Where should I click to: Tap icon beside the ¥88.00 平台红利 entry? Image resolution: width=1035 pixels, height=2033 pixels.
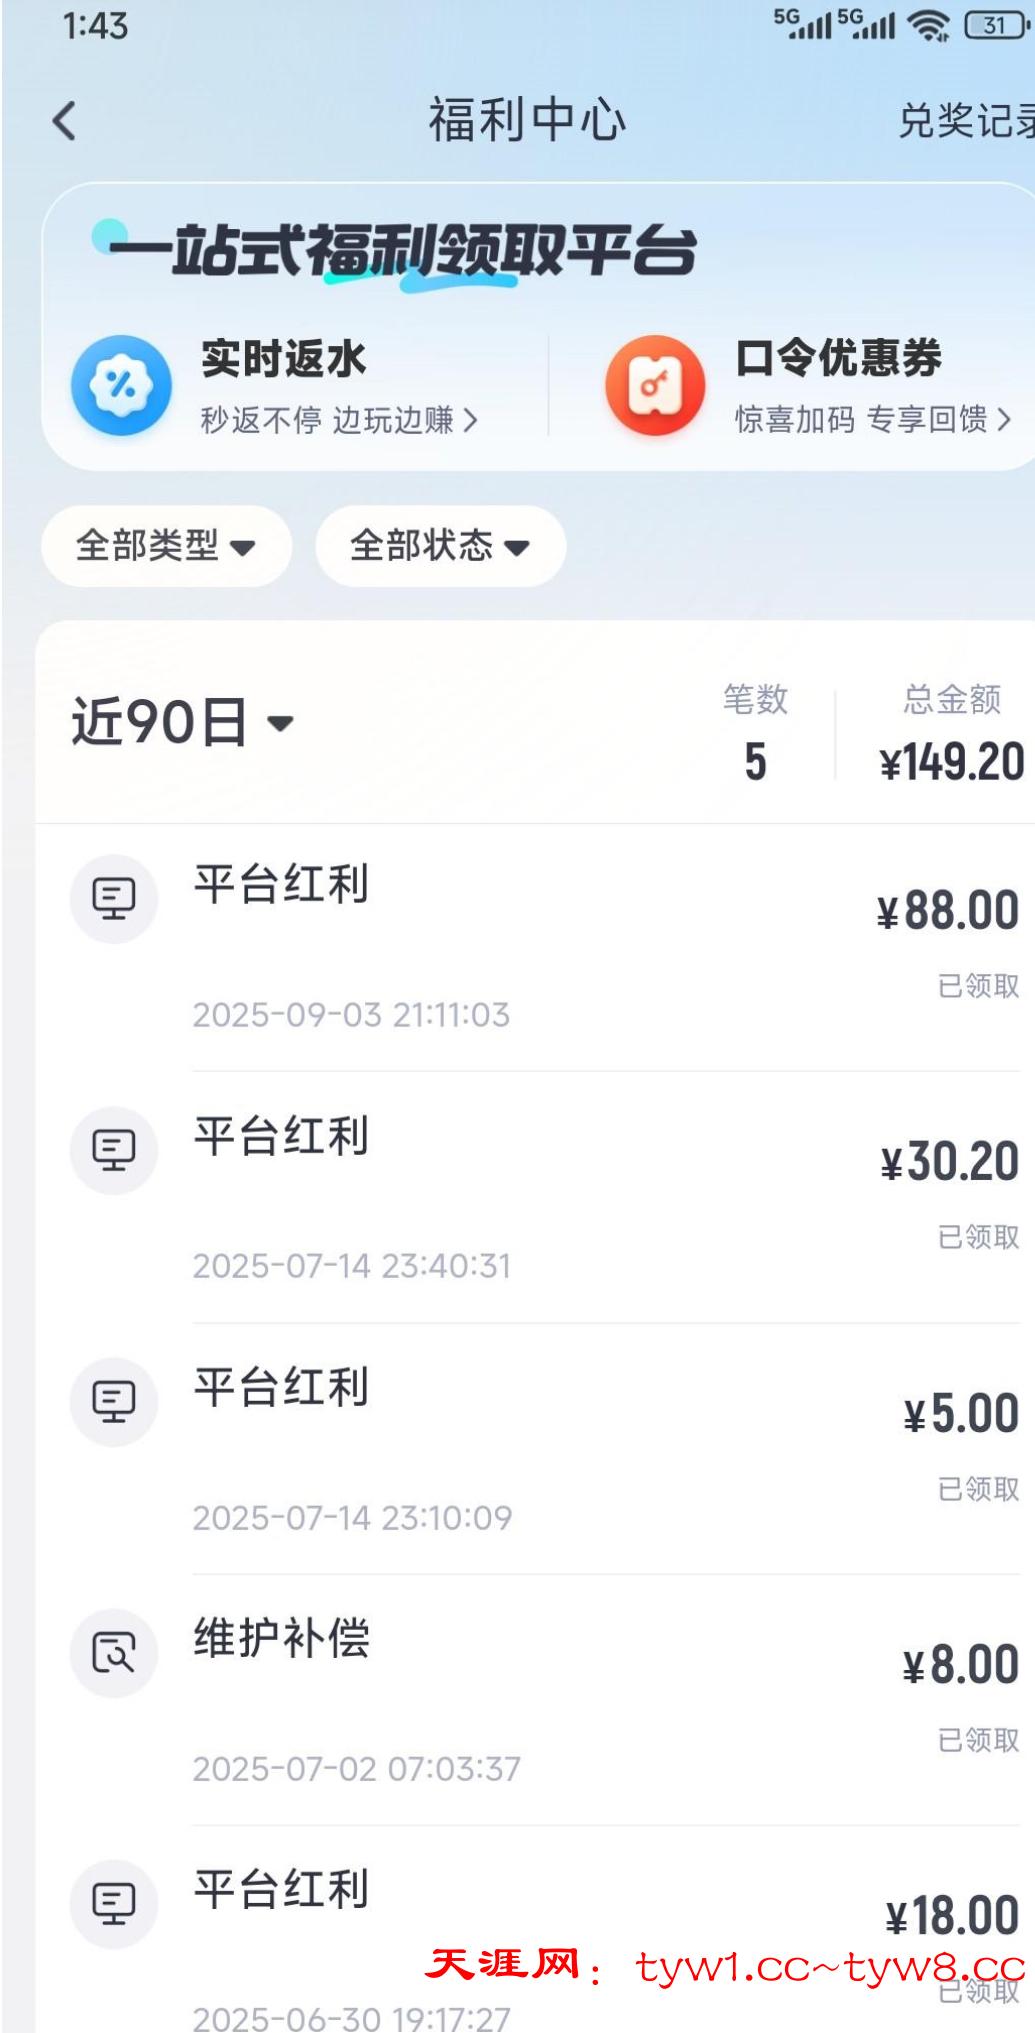click(114, 898)
